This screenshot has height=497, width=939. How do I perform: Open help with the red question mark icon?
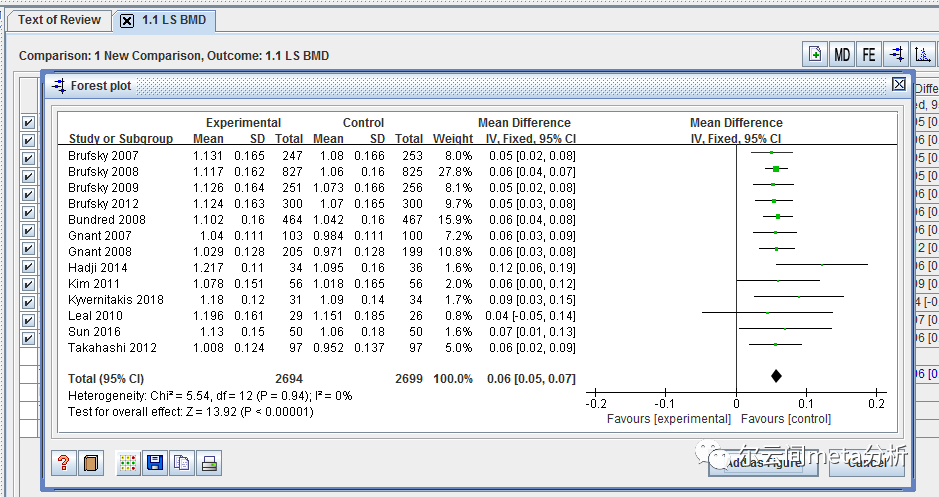pyautogui.click(x=63, y=463)
